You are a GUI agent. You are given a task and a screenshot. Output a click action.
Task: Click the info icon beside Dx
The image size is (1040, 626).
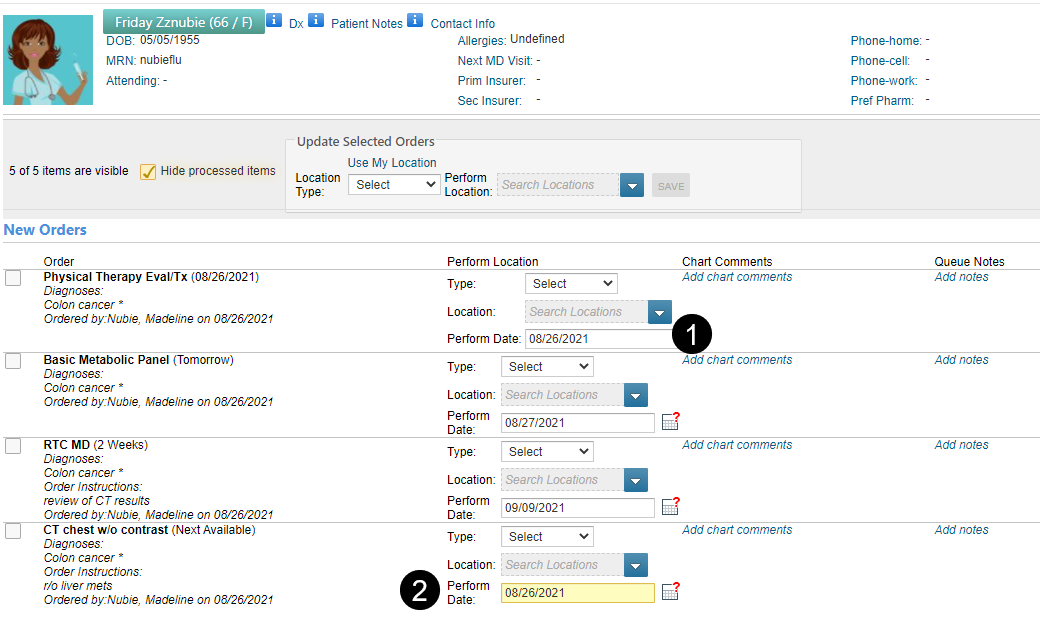point(316,20)
